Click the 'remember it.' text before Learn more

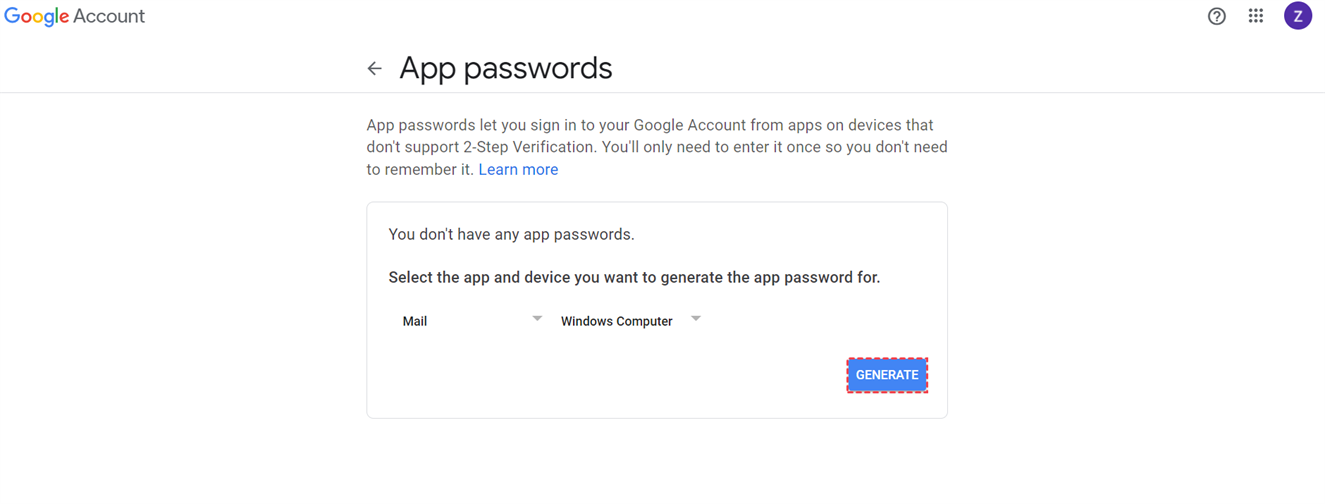point(433,170)
